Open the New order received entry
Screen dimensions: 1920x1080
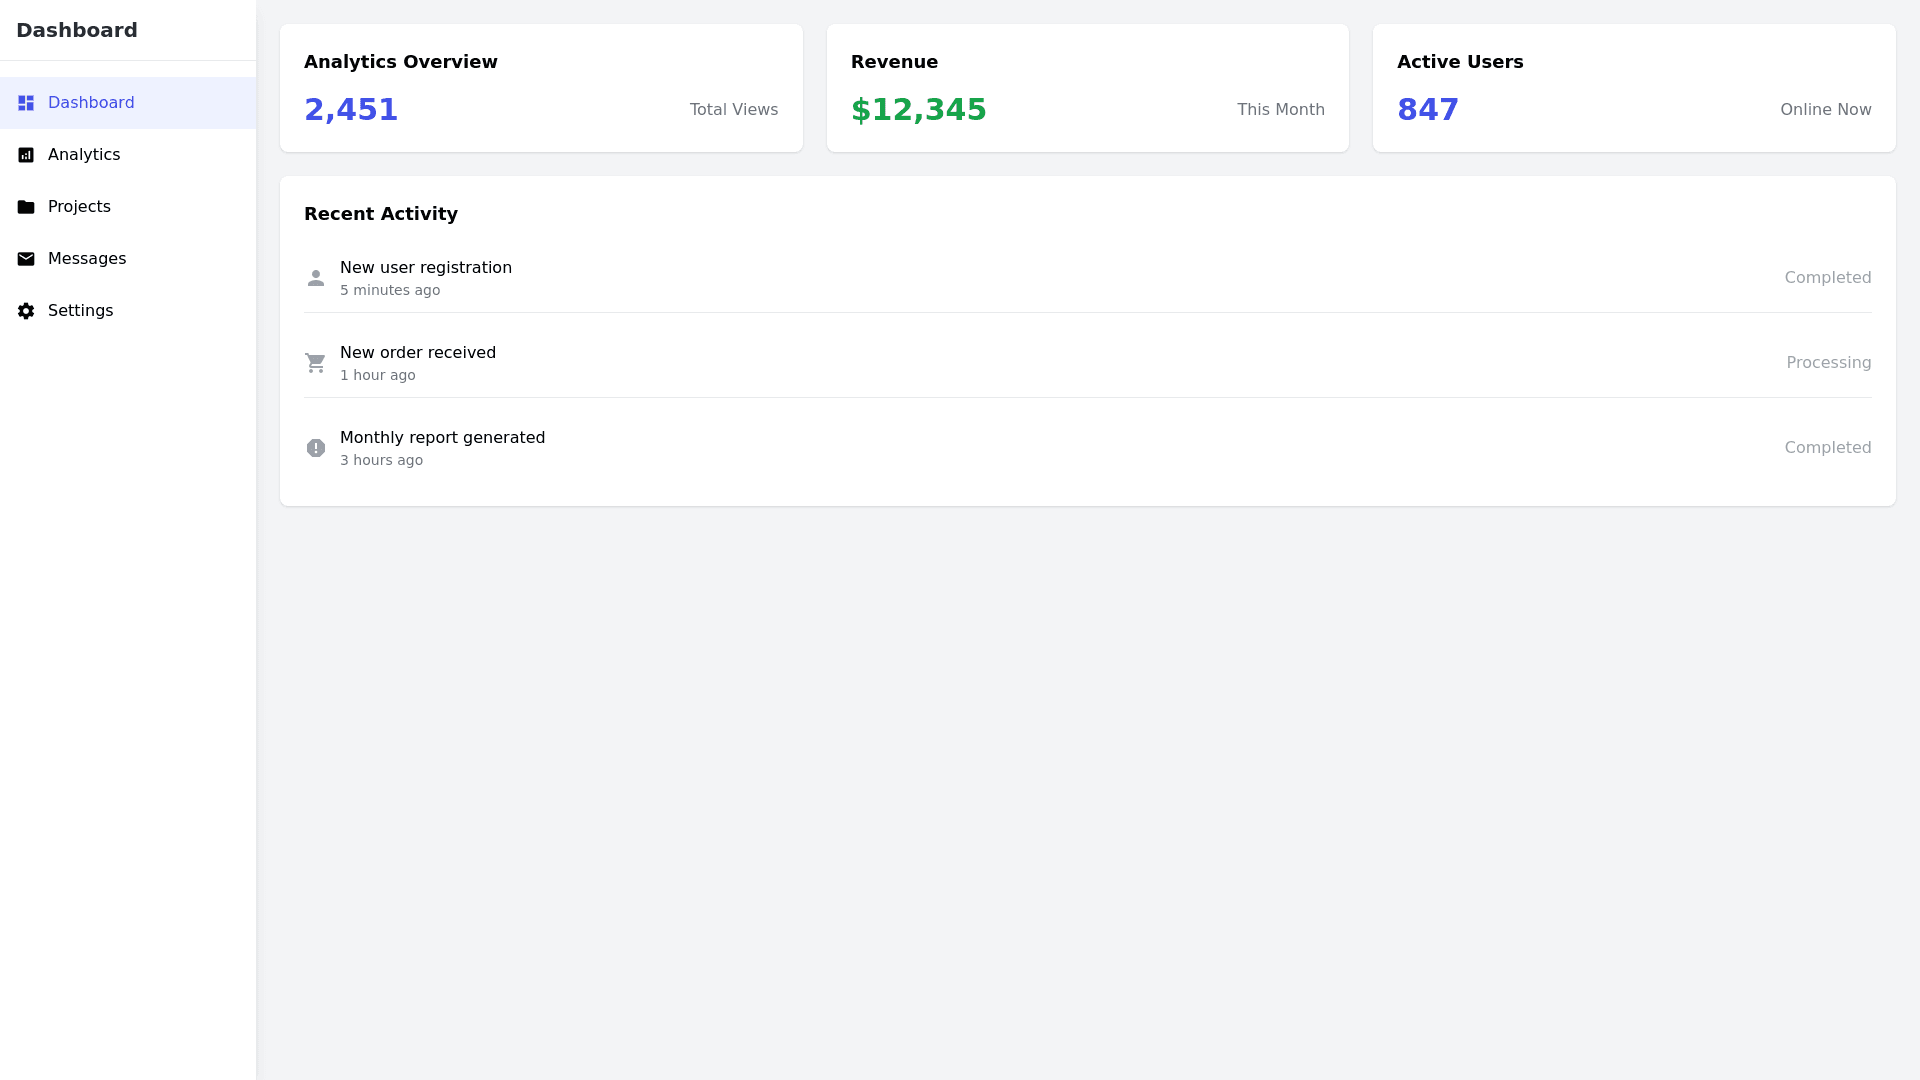[x=418, y=353]
